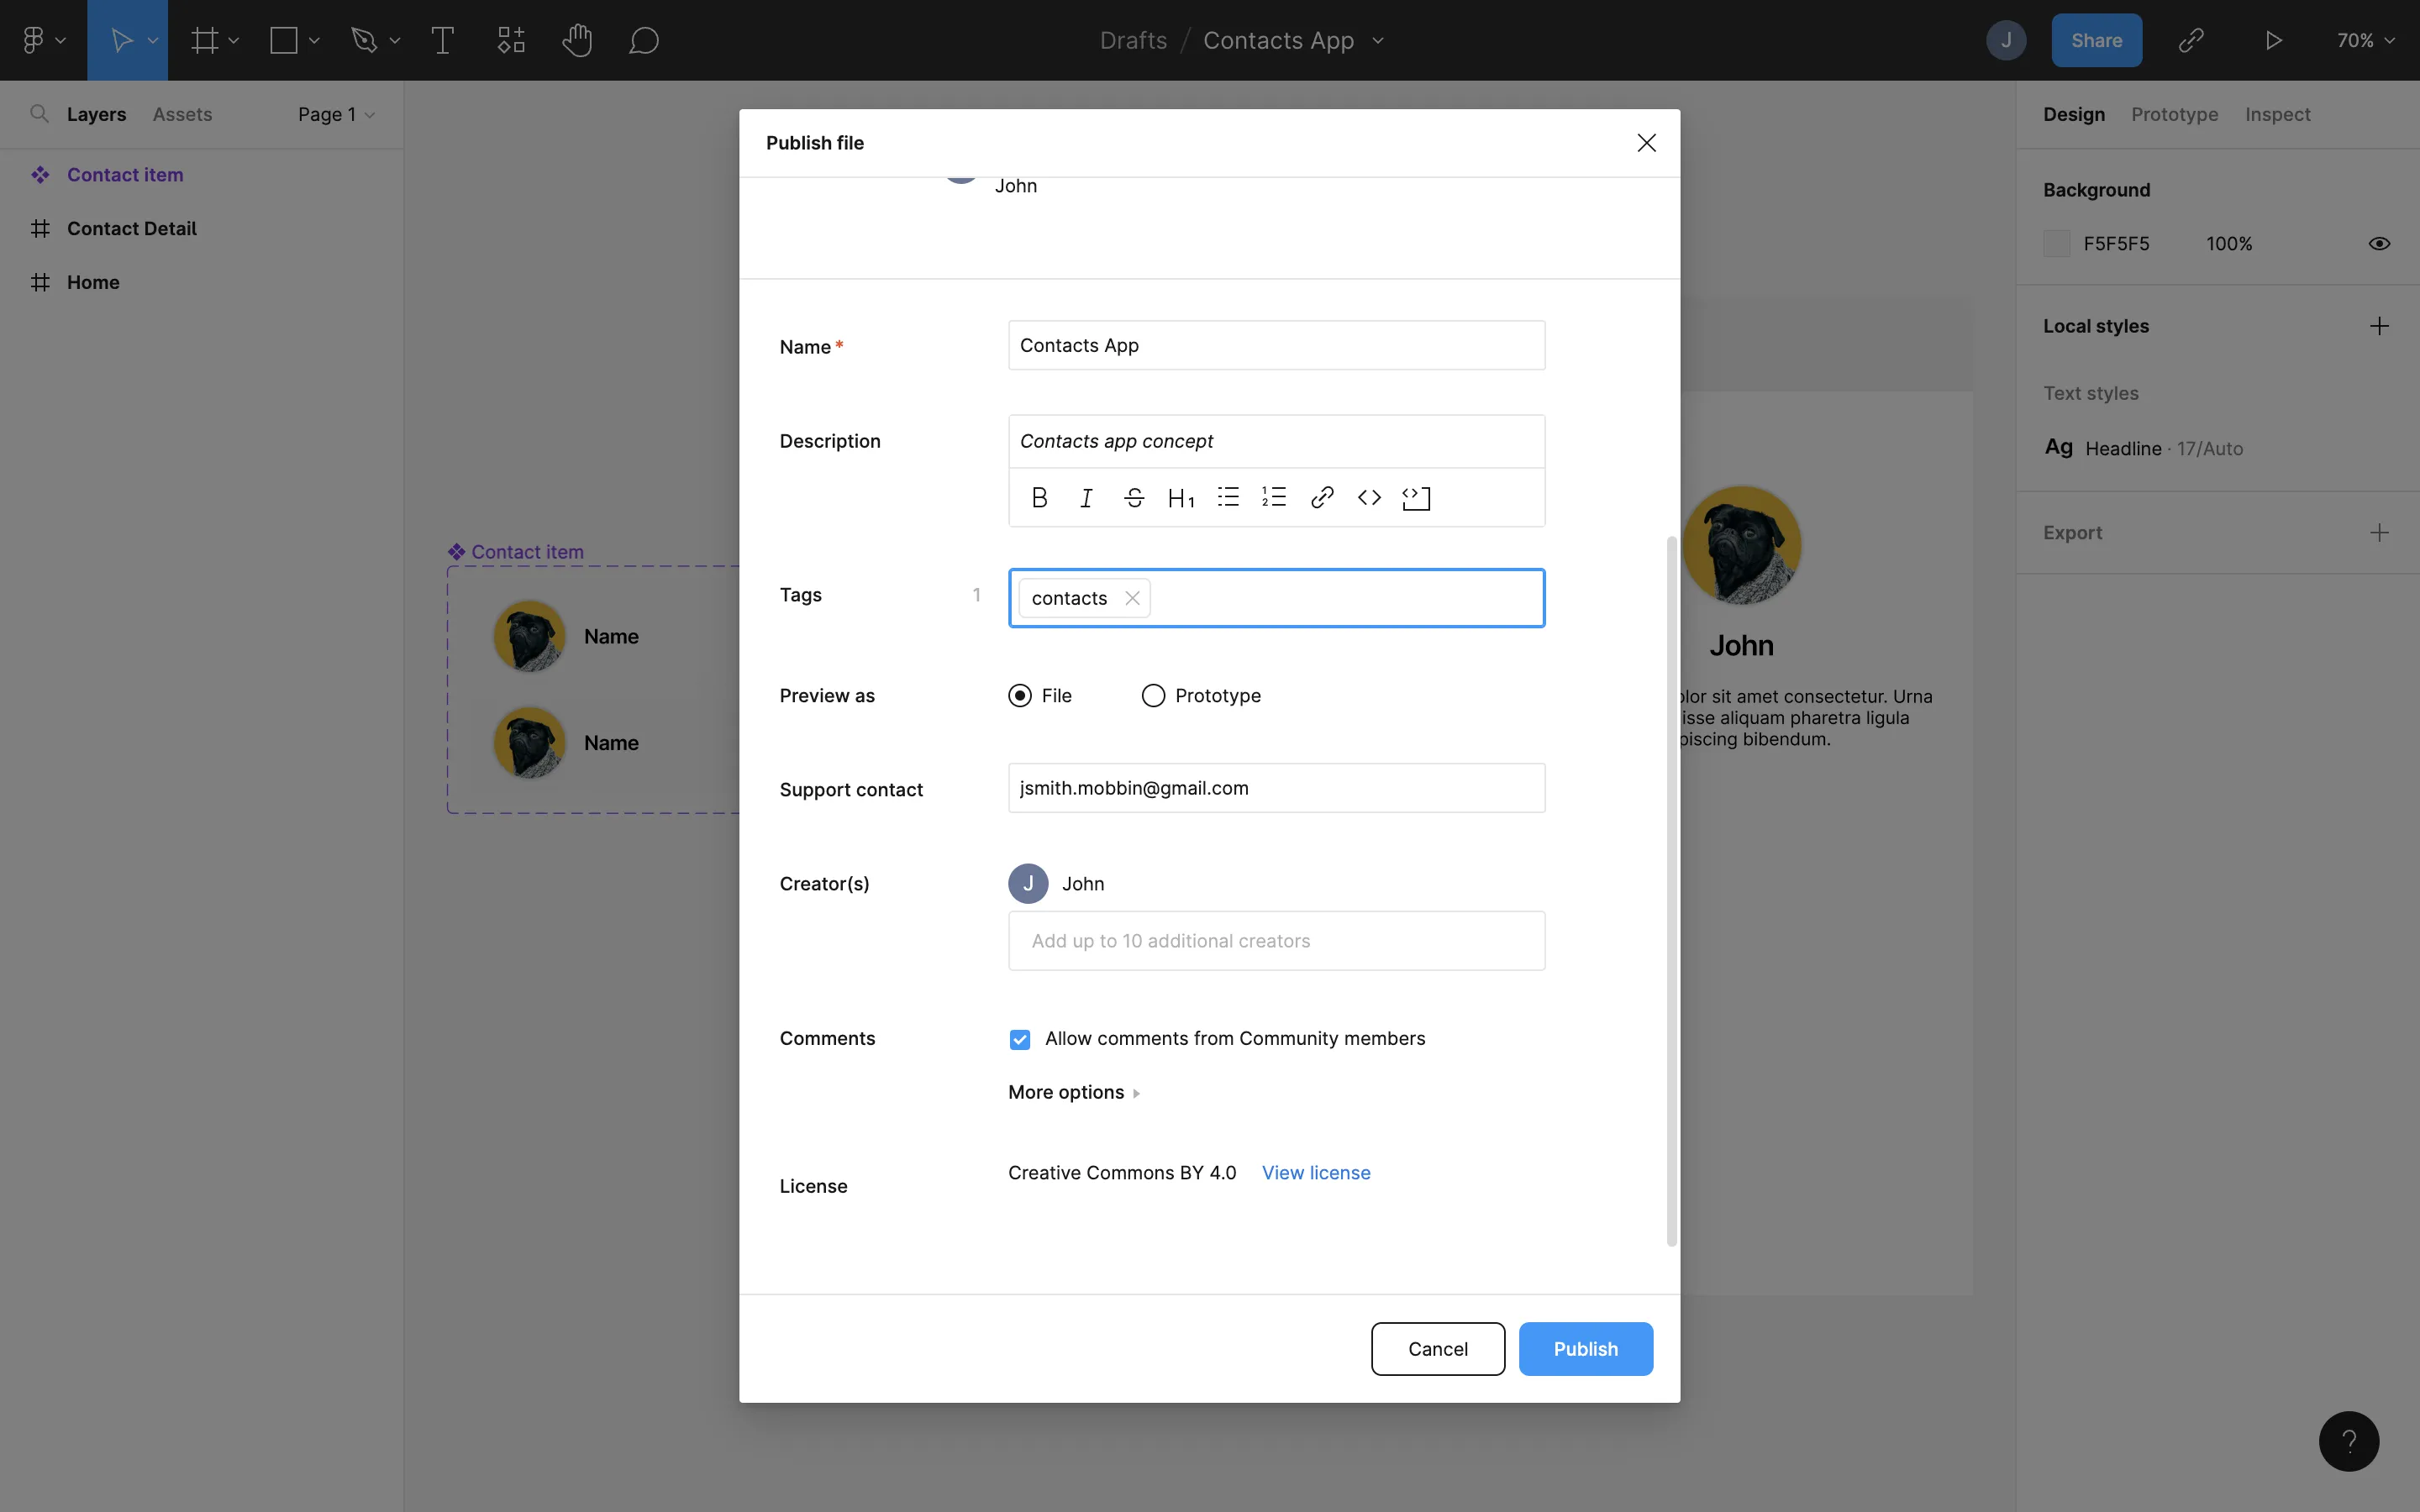Switch to the Assets tab
The width and height of the screenshot is (2420, 1512).
point(182,114)
